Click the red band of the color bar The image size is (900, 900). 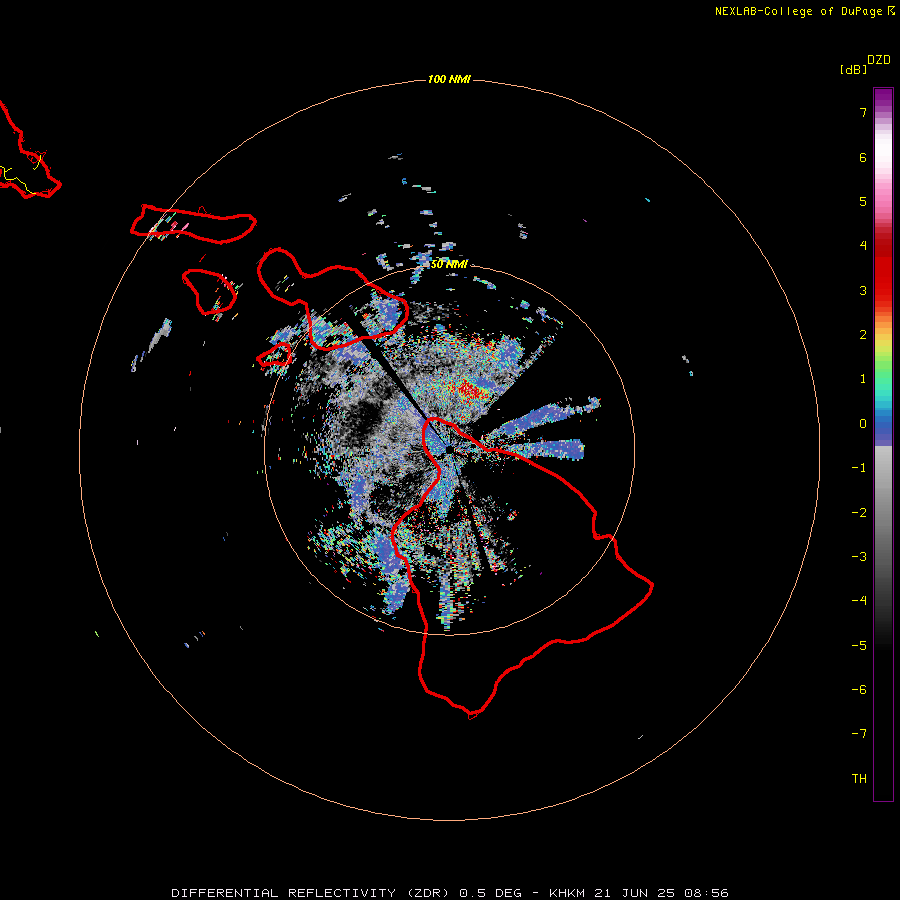click(883, 264)
